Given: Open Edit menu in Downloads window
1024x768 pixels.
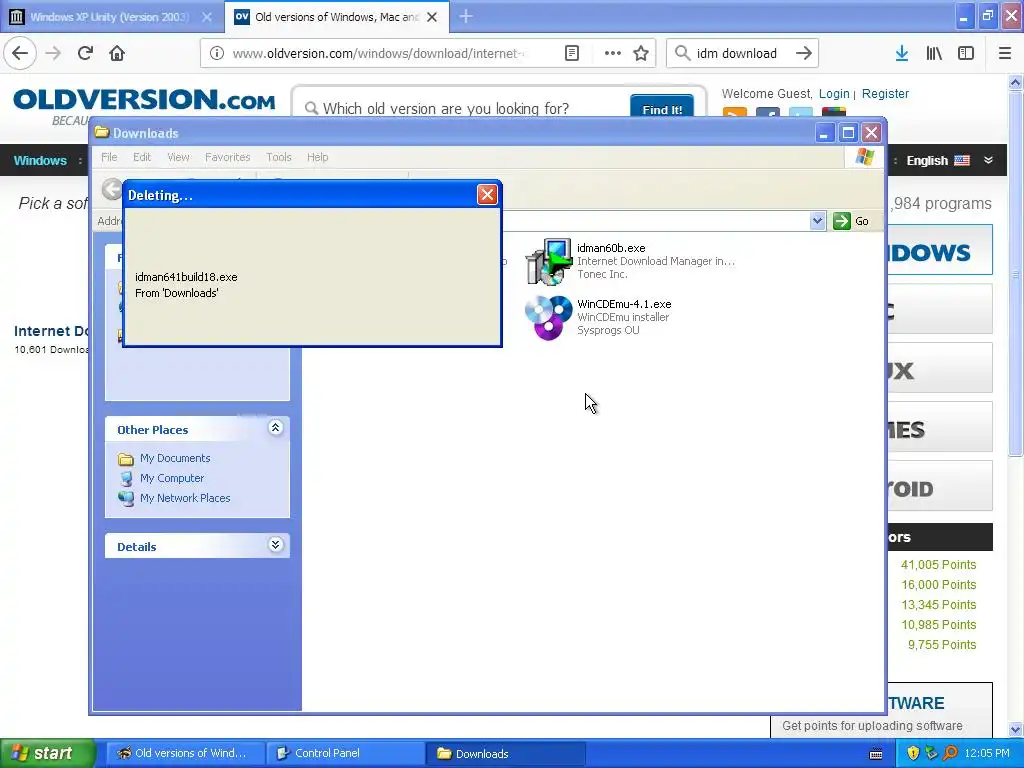Looking at the screenshot, I should click(x=142, y=157).
